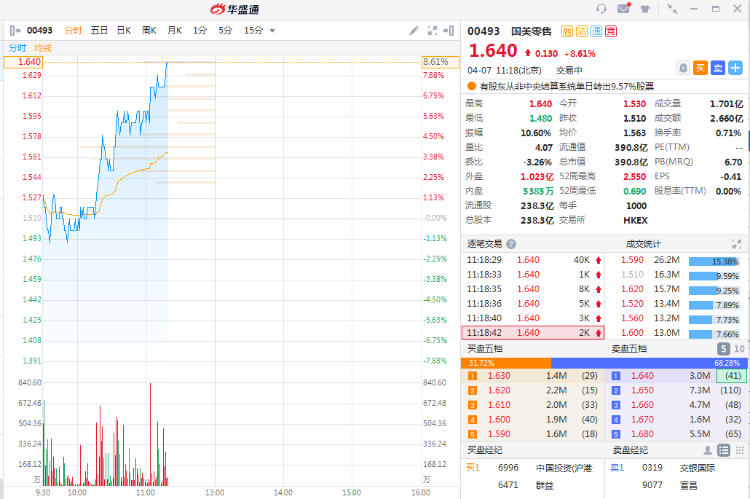Click the broker person icon beside 卖盘经纪
Screen dimensions: 750x499
707,450
